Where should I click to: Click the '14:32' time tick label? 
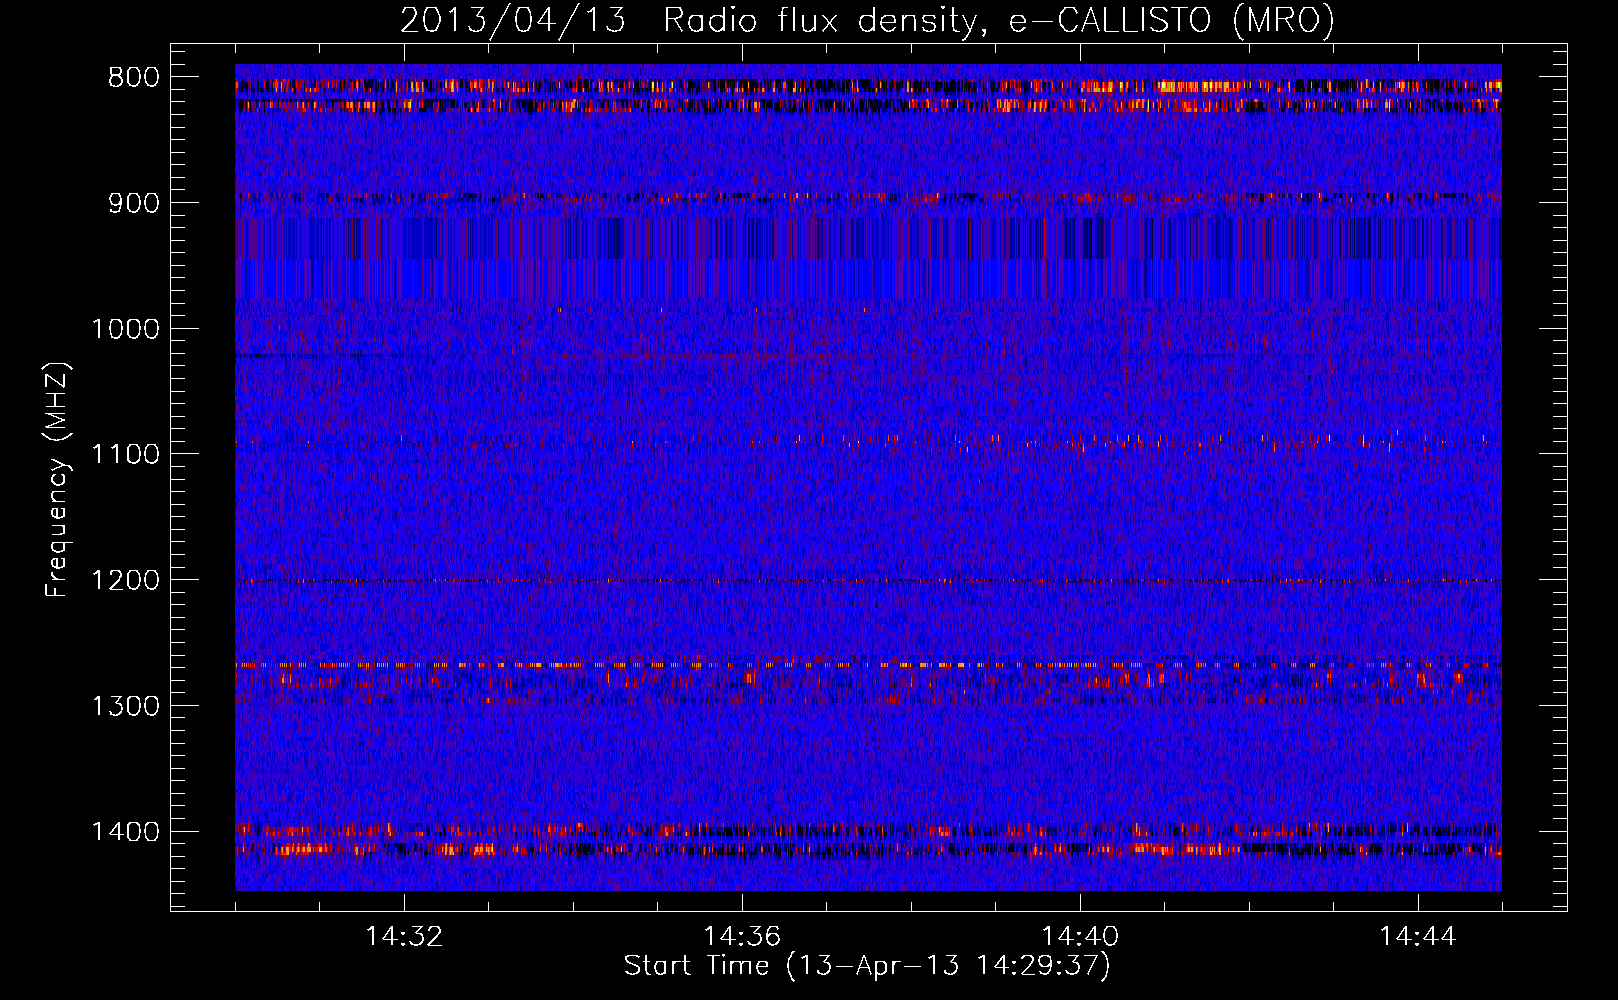(404, 937)
